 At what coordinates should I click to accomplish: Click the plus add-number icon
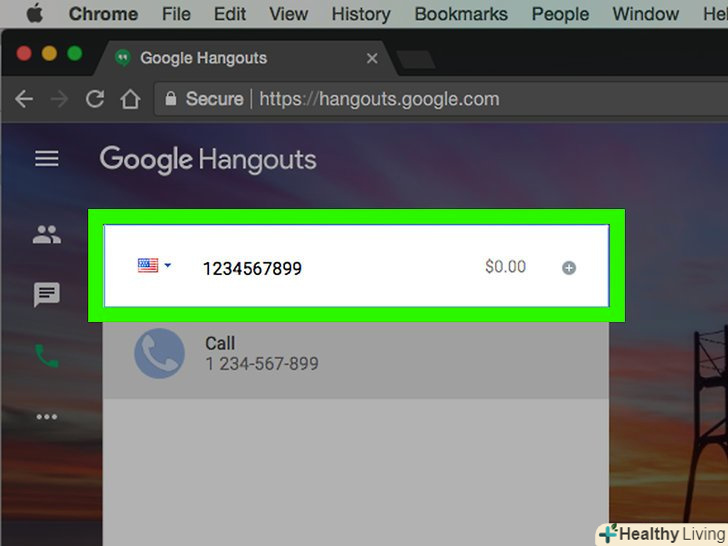point(569,267)
